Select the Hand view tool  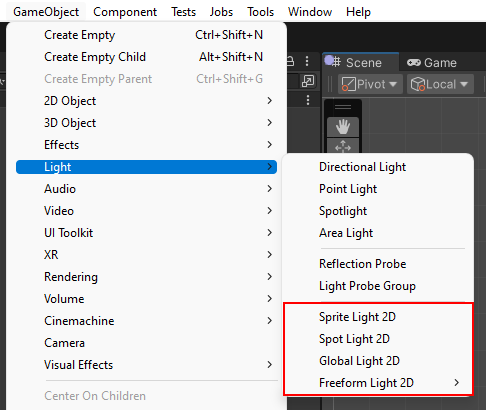[343, 127]
